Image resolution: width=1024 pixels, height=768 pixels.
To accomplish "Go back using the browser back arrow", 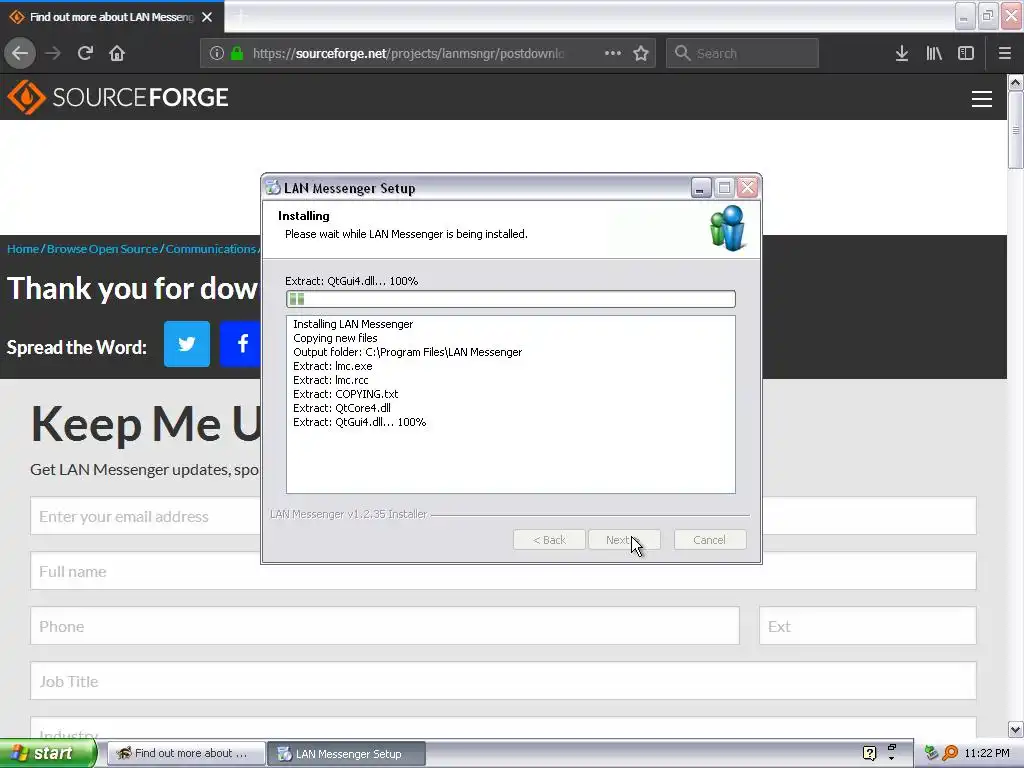I will click(20, 54).
